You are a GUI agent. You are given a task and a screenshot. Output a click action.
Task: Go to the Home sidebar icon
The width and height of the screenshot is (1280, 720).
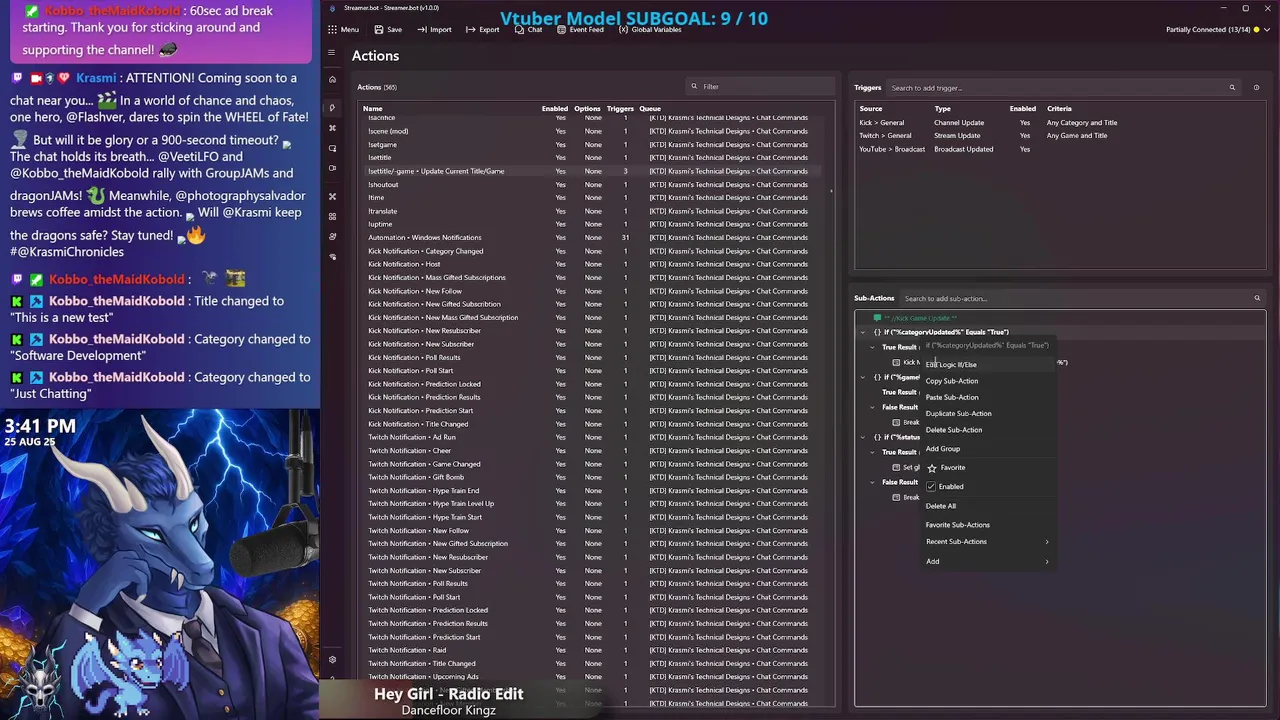coord(332,79)
